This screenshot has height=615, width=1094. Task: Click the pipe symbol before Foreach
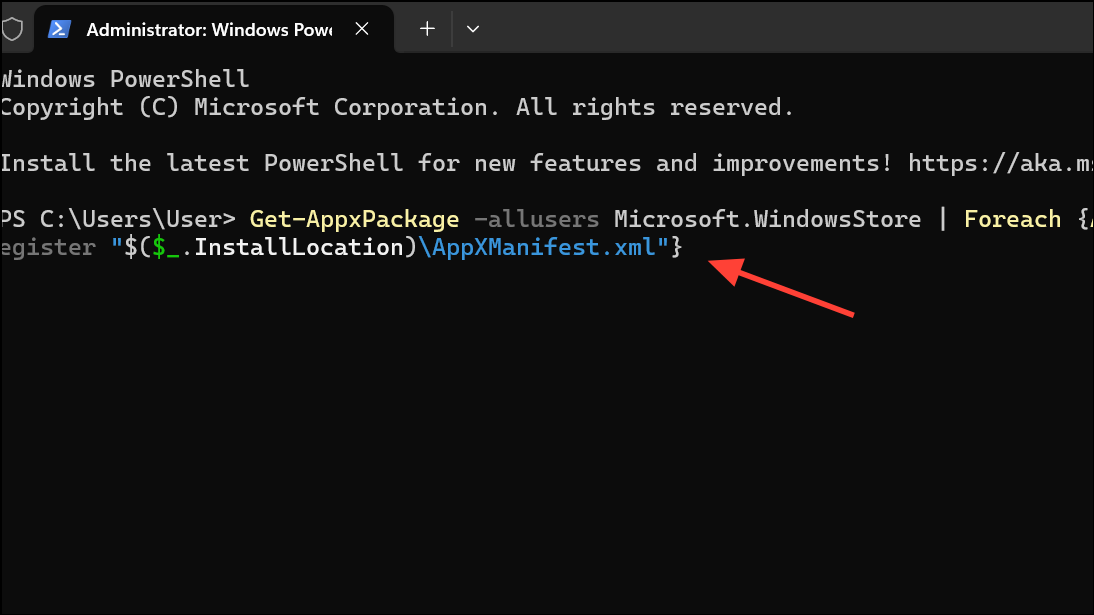pyautogui.click(x=942, y=219)
